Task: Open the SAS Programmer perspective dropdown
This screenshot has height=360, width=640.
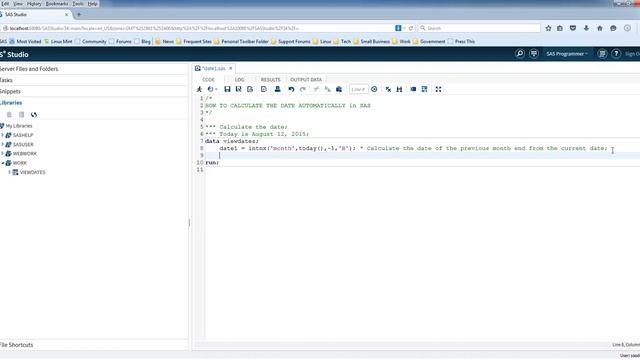Action: click(567, 54)
